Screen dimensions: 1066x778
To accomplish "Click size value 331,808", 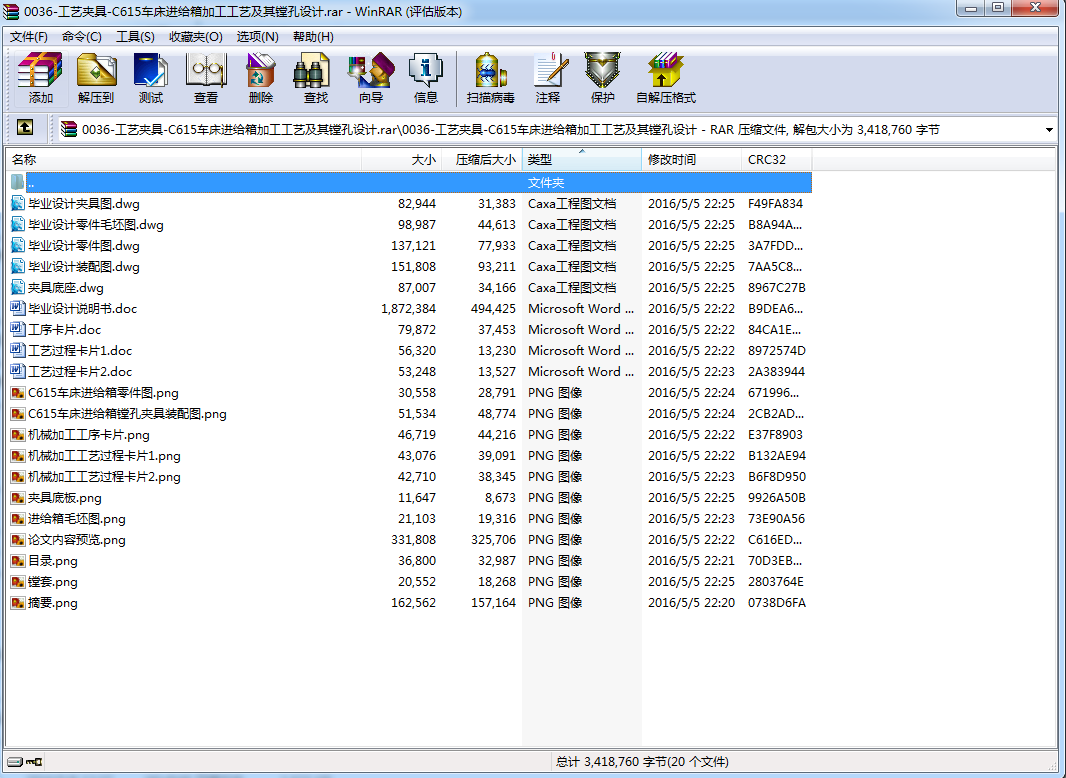I will [x=413, y=539].
